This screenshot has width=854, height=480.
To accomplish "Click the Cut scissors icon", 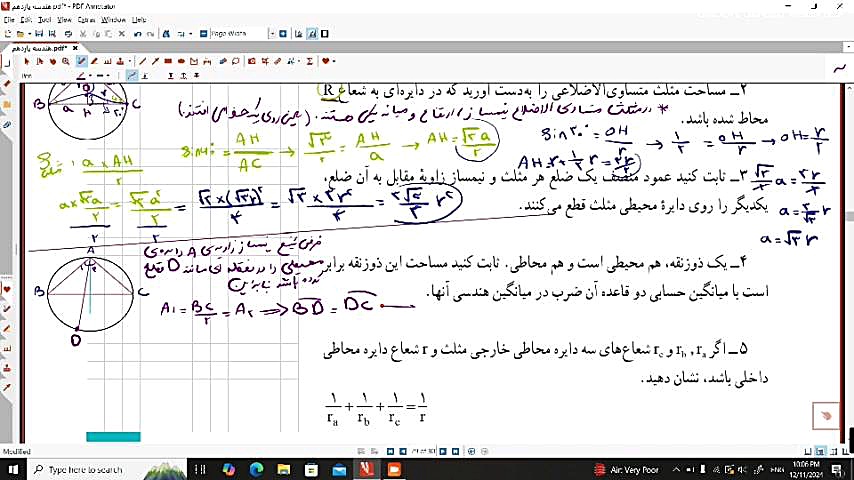I will [83, 34].
